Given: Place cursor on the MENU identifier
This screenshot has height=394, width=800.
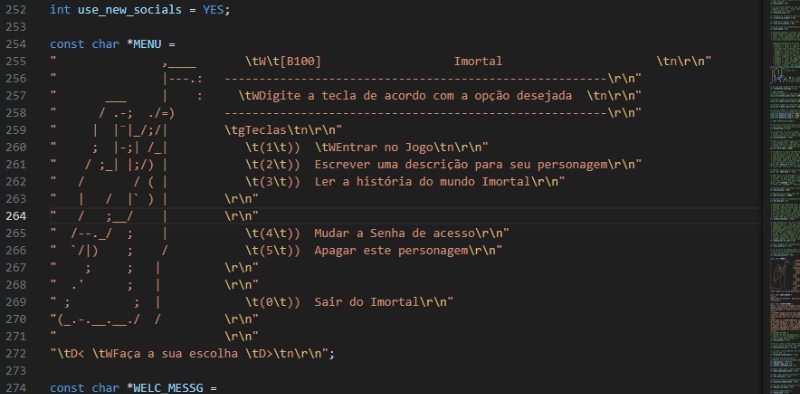Looking at the screenshot, I should point(147,44).
